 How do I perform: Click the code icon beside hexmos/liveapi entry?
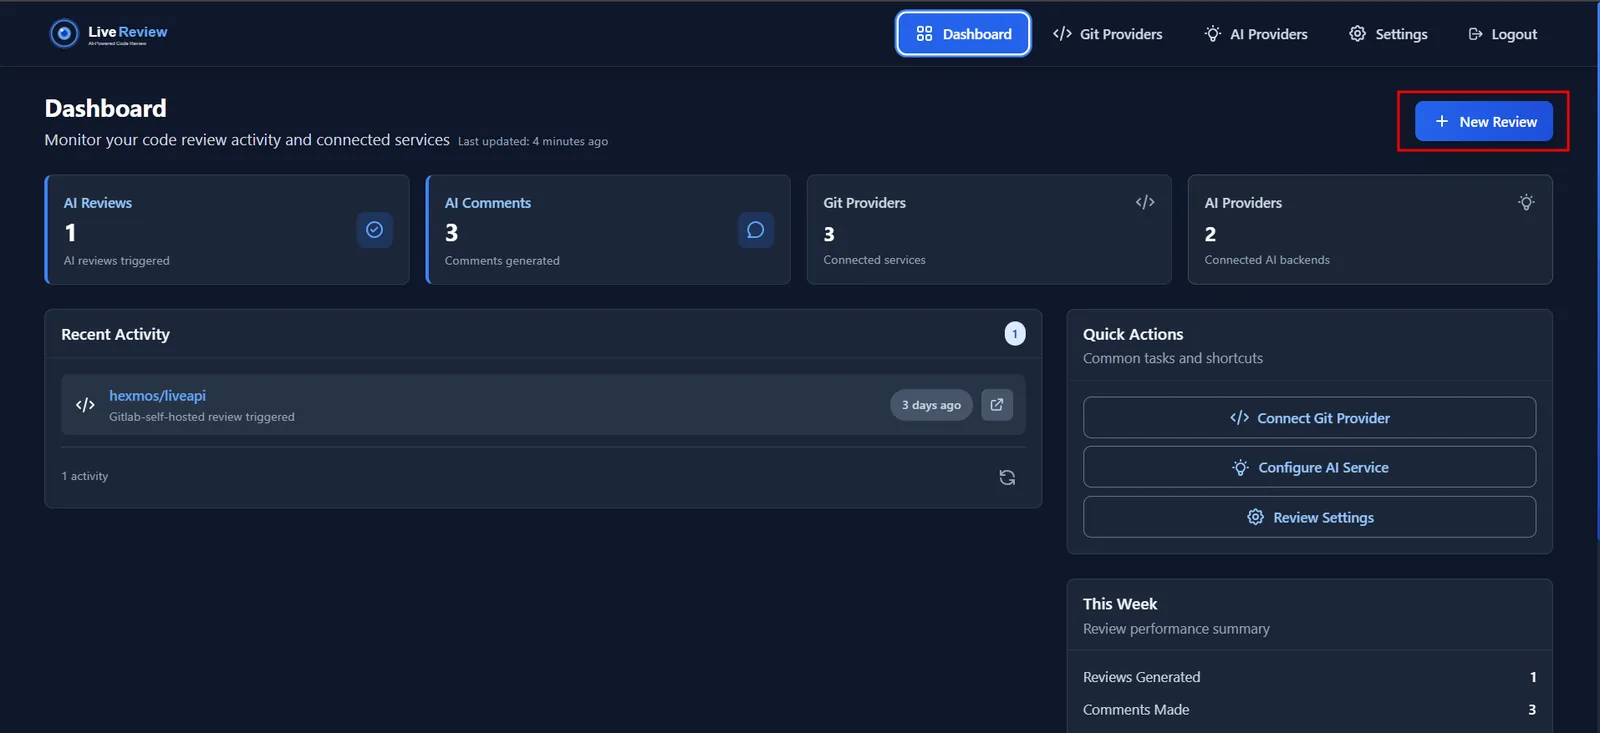click(x=85, y=405)
